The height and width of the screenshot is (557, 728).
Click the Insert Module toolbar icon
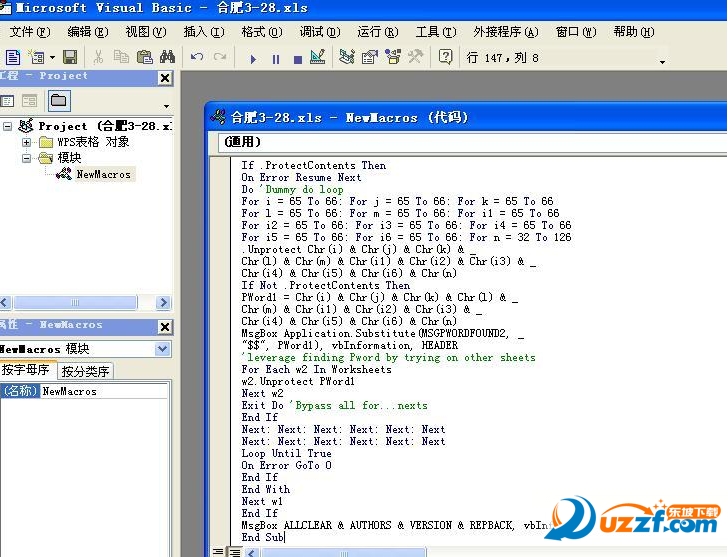tap(37, 58)
